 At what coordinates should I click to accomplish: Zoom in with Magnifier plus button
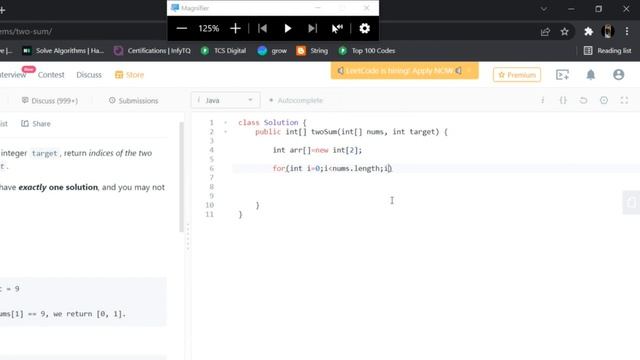point(235,29)
